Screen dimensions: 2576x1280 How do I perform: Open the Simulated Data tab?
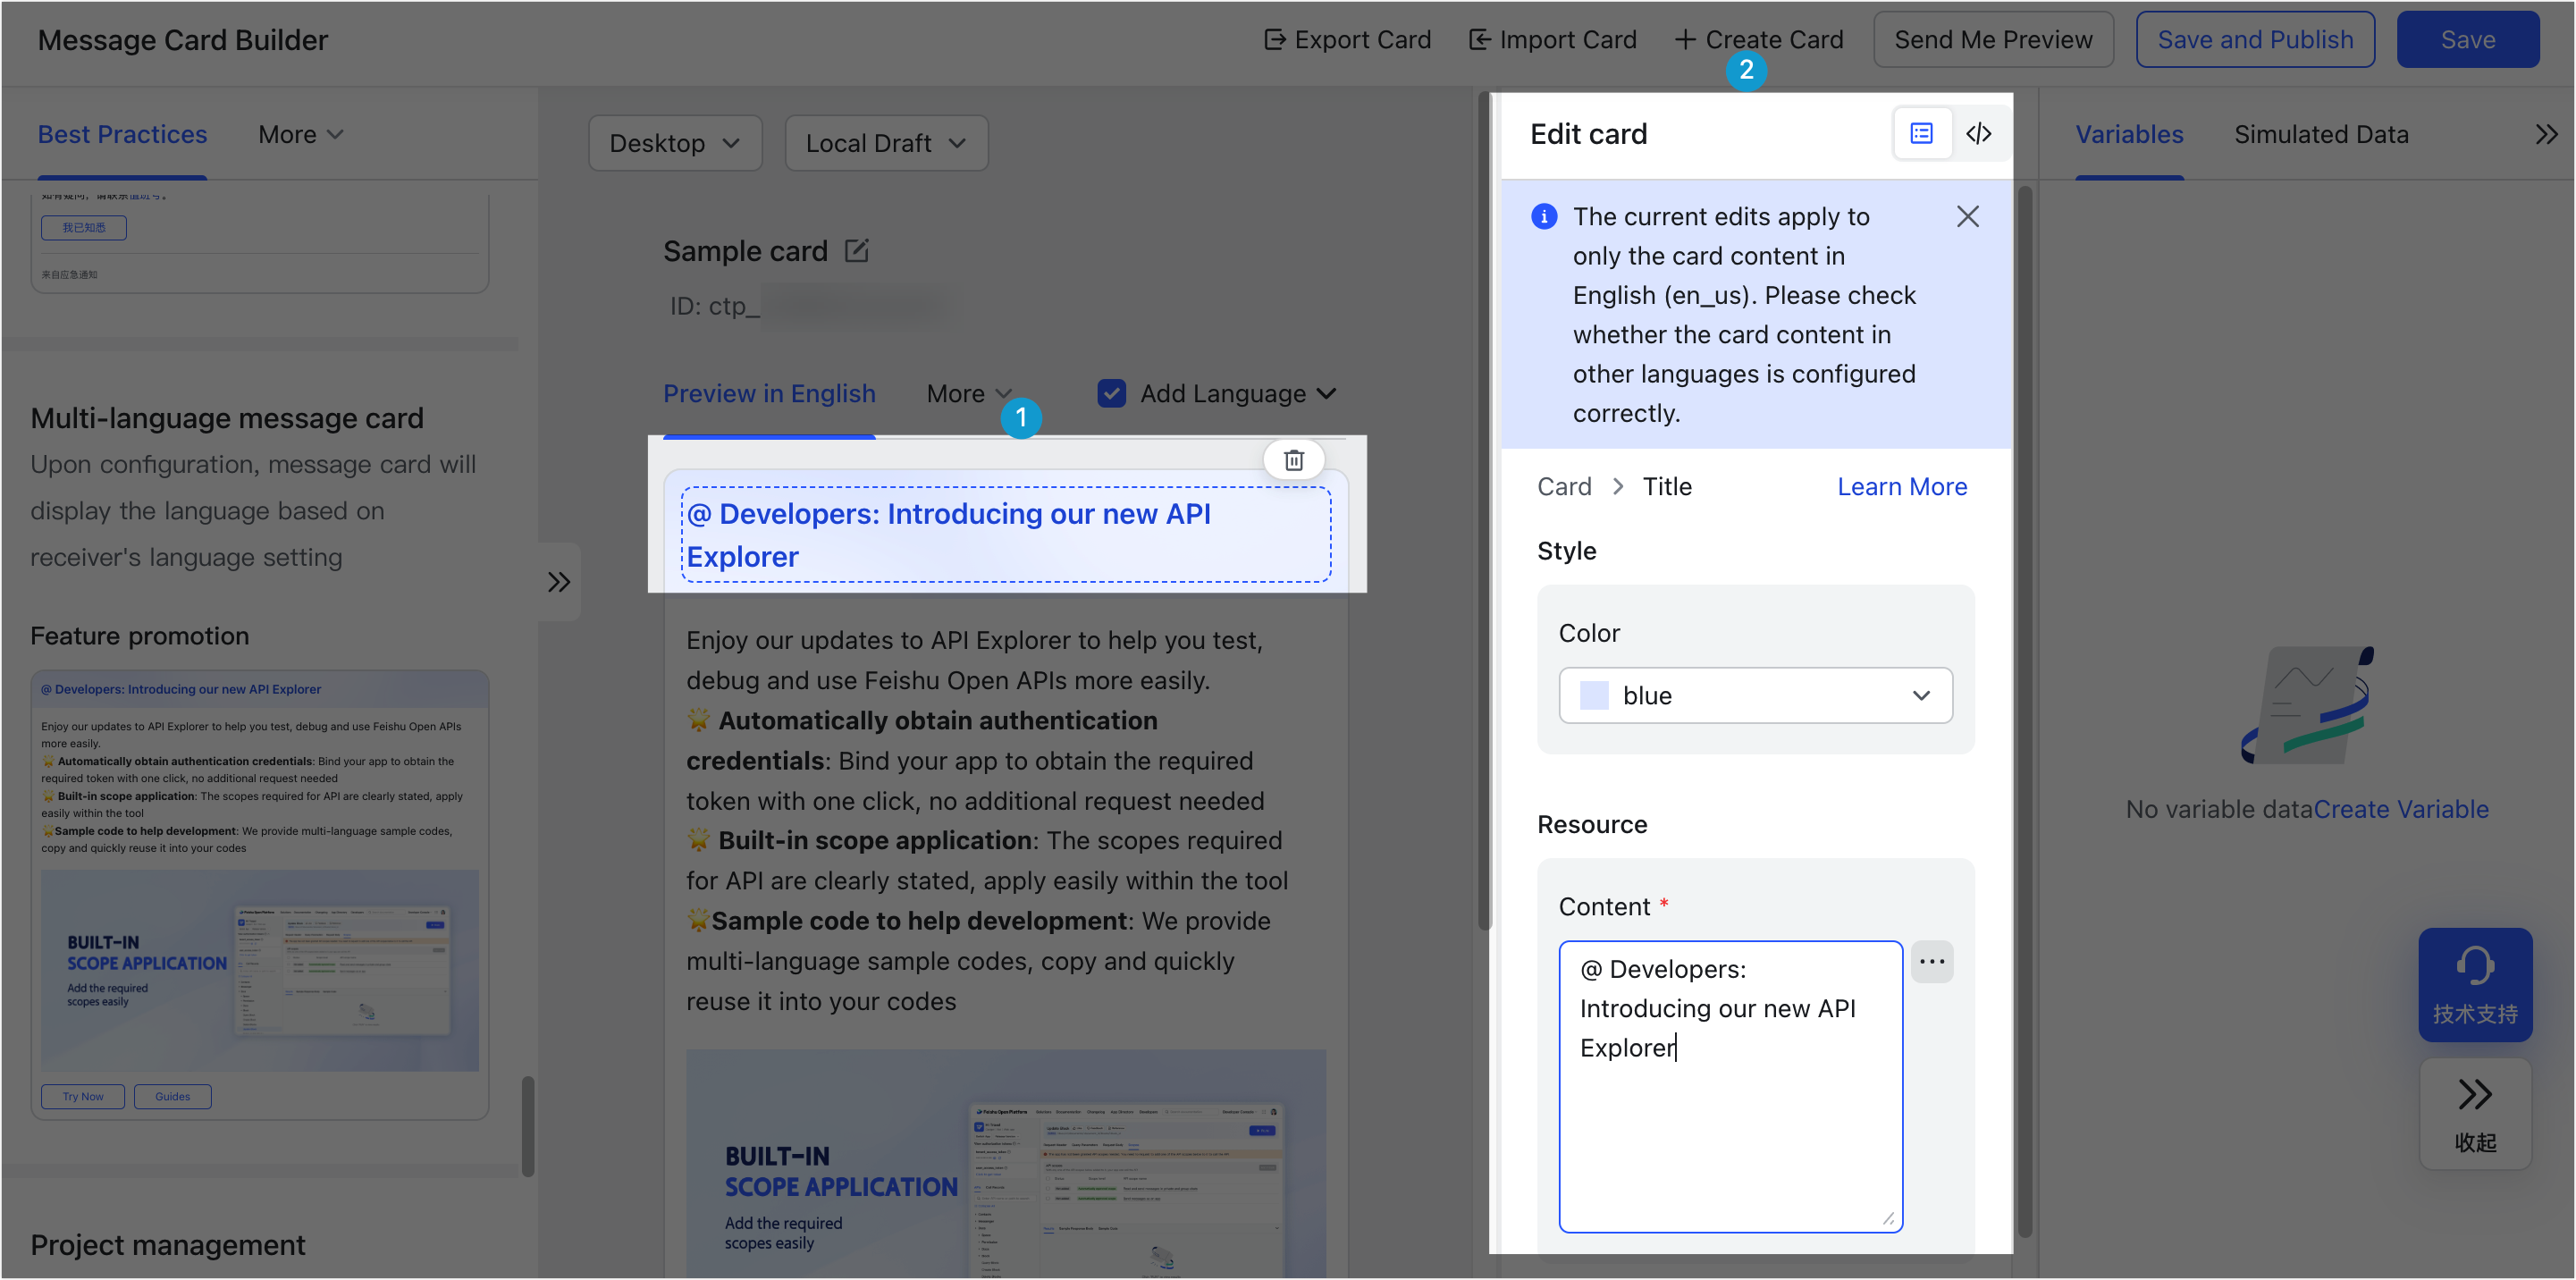[x=2321, y=134]
